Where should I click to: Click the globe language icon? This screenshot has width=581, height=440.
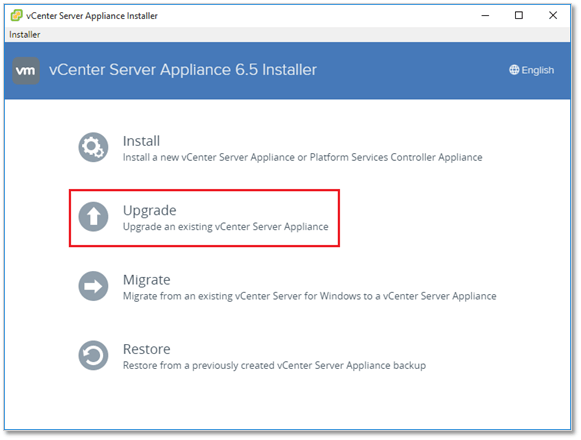(x=514, y=70)
